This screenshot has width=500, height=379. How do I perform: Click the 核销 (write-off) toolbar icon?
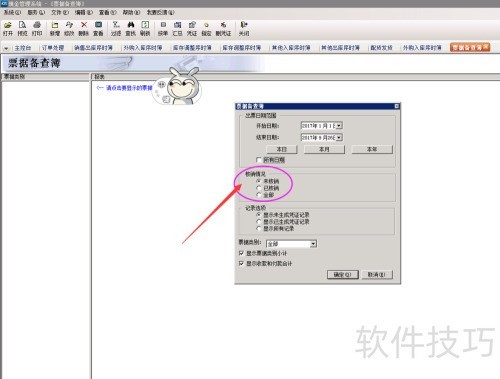163,25
